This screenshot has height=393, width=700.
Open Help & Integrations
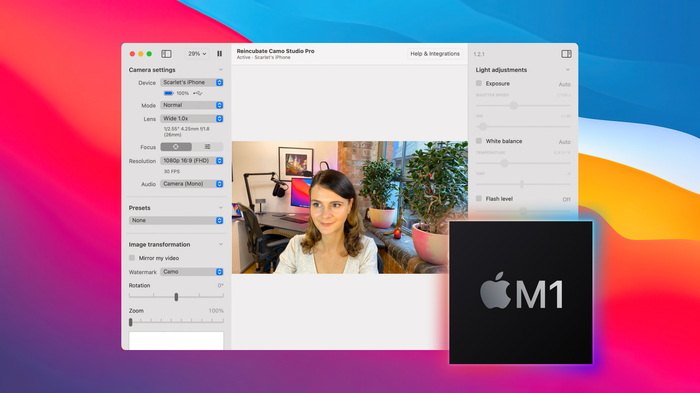(435, 54)
